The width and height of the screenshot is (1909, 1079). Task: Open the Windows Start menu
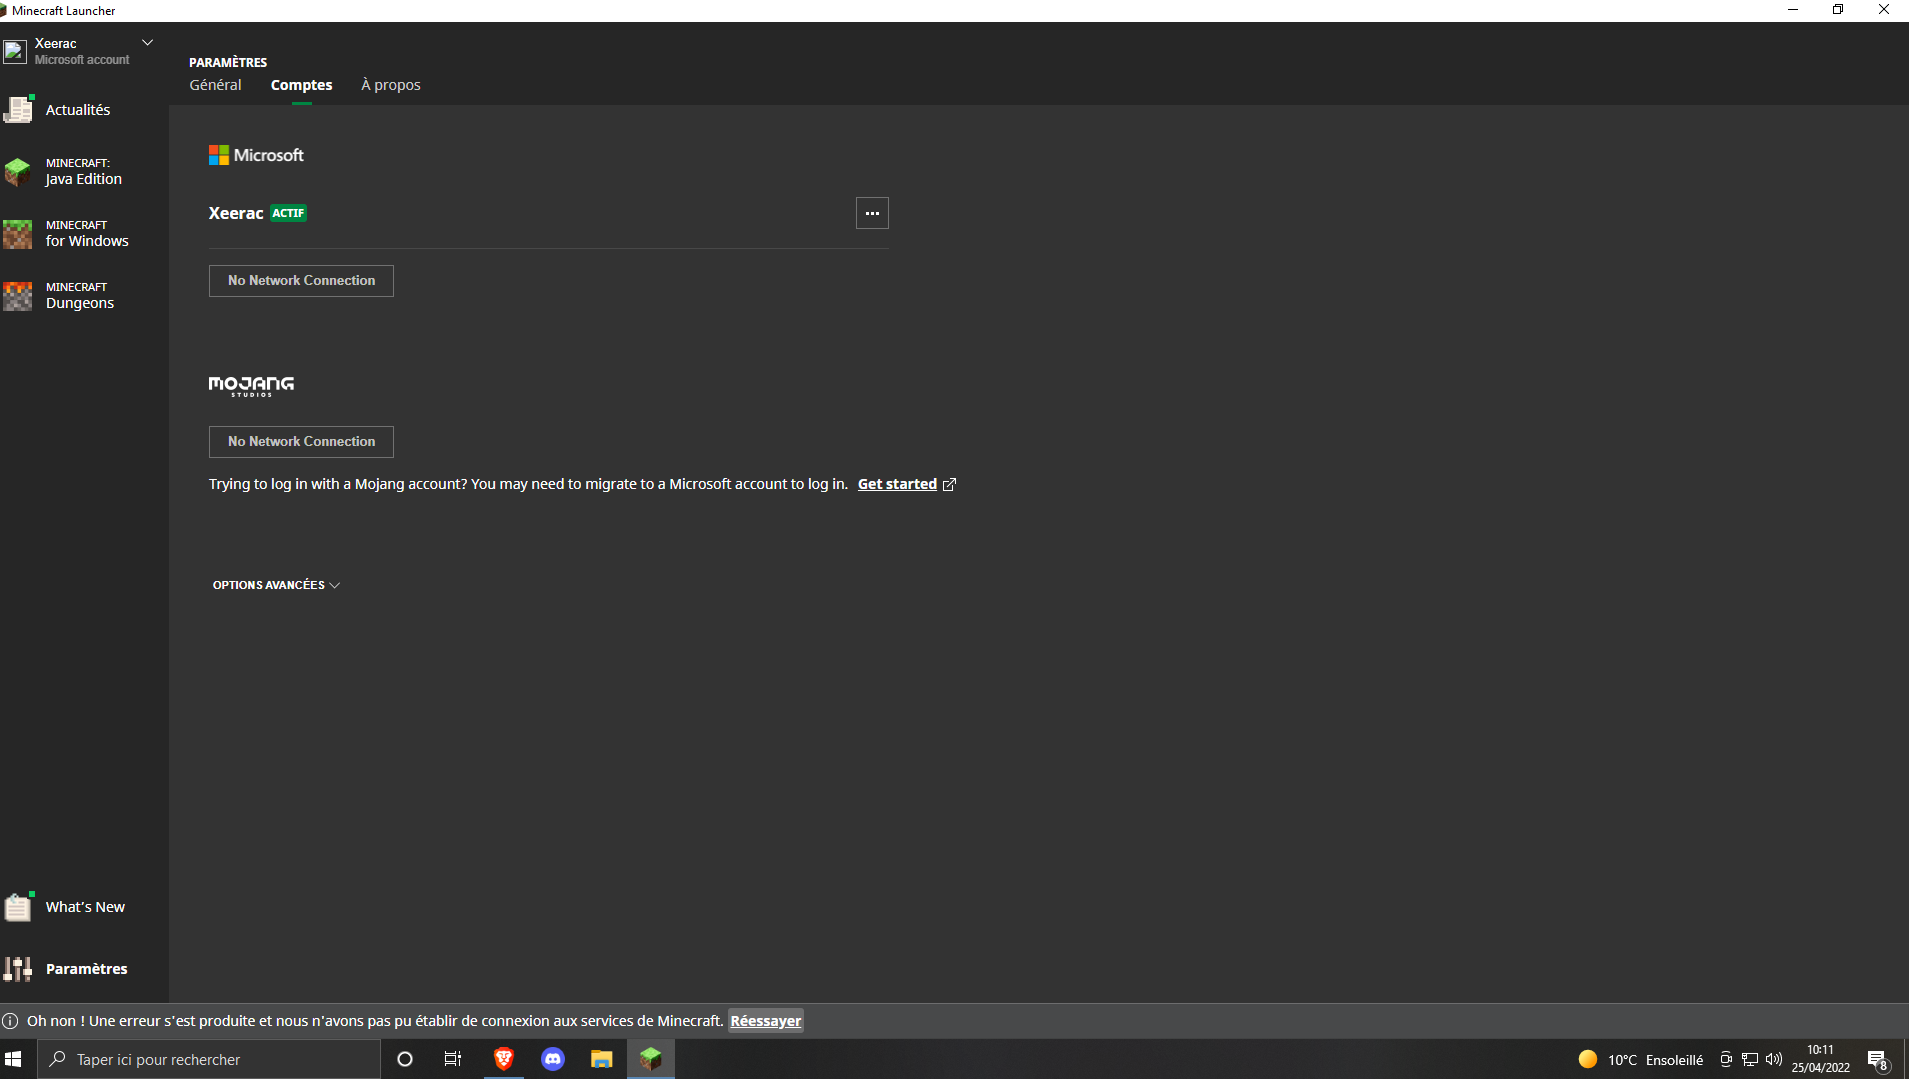coord(14,1059)
